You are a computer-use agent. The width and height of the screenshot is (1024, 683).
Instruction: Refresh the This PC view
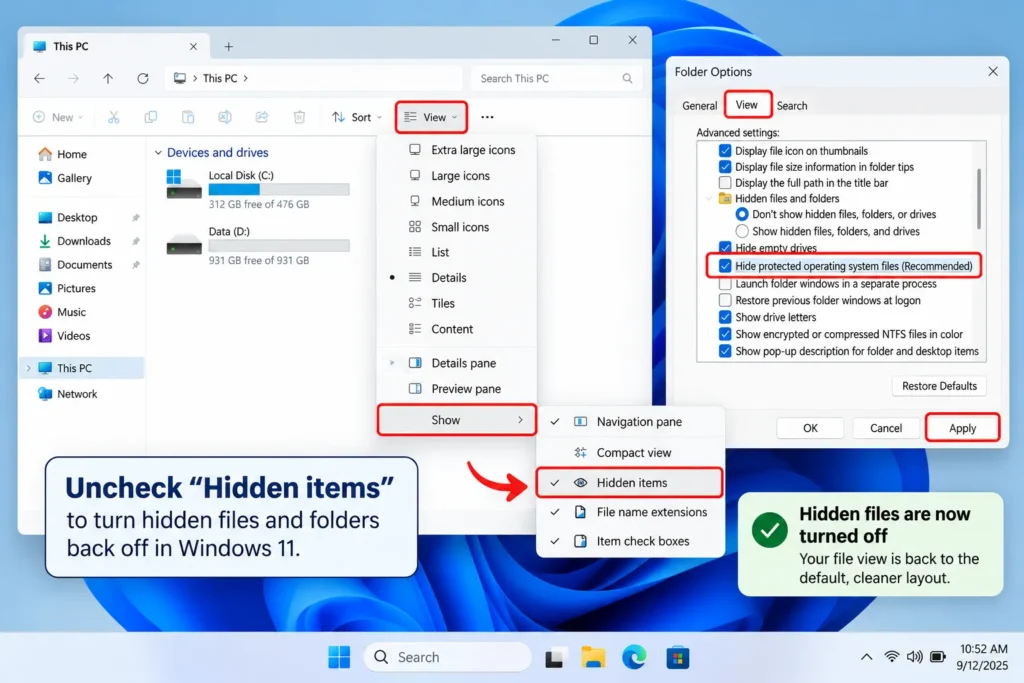tap(142, 78)
